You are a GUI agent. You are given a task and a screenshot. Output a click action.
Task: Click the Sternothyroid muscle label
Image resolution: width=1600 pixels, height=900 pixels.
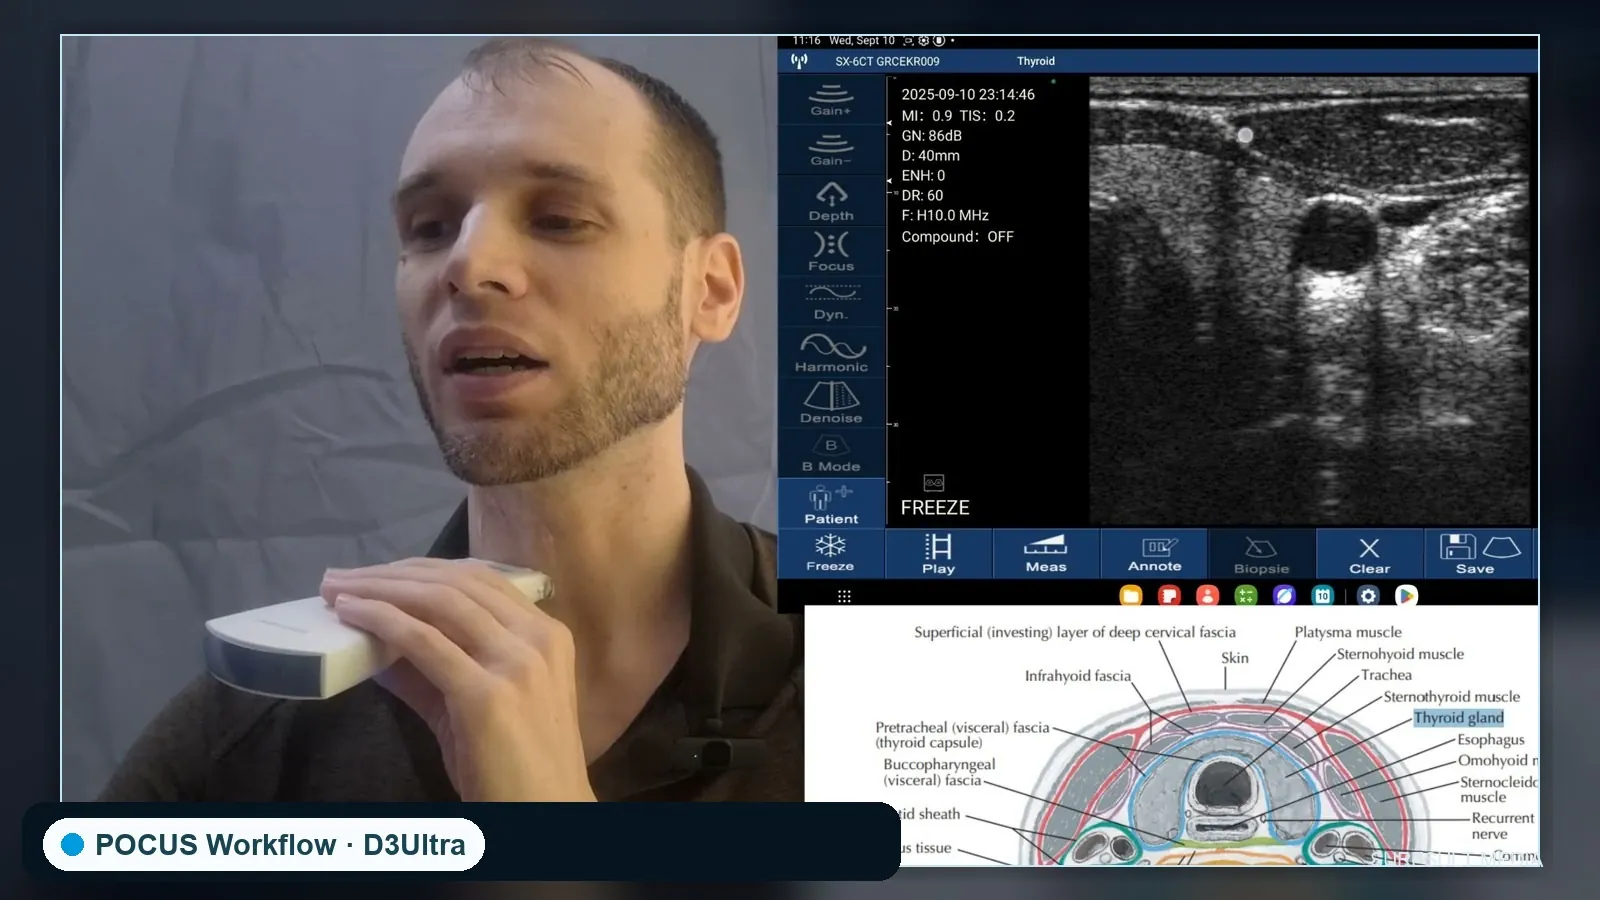click(1451, 697)
